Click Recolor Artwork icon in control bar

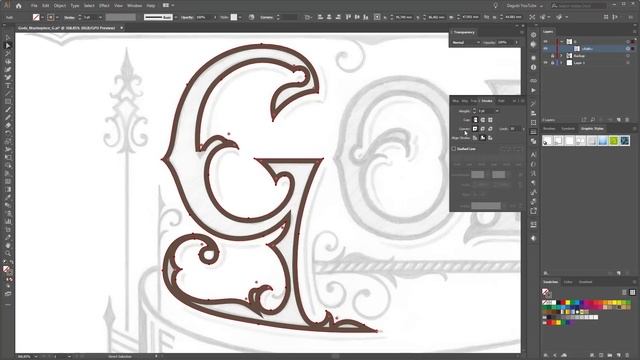(x=251, y=17)
